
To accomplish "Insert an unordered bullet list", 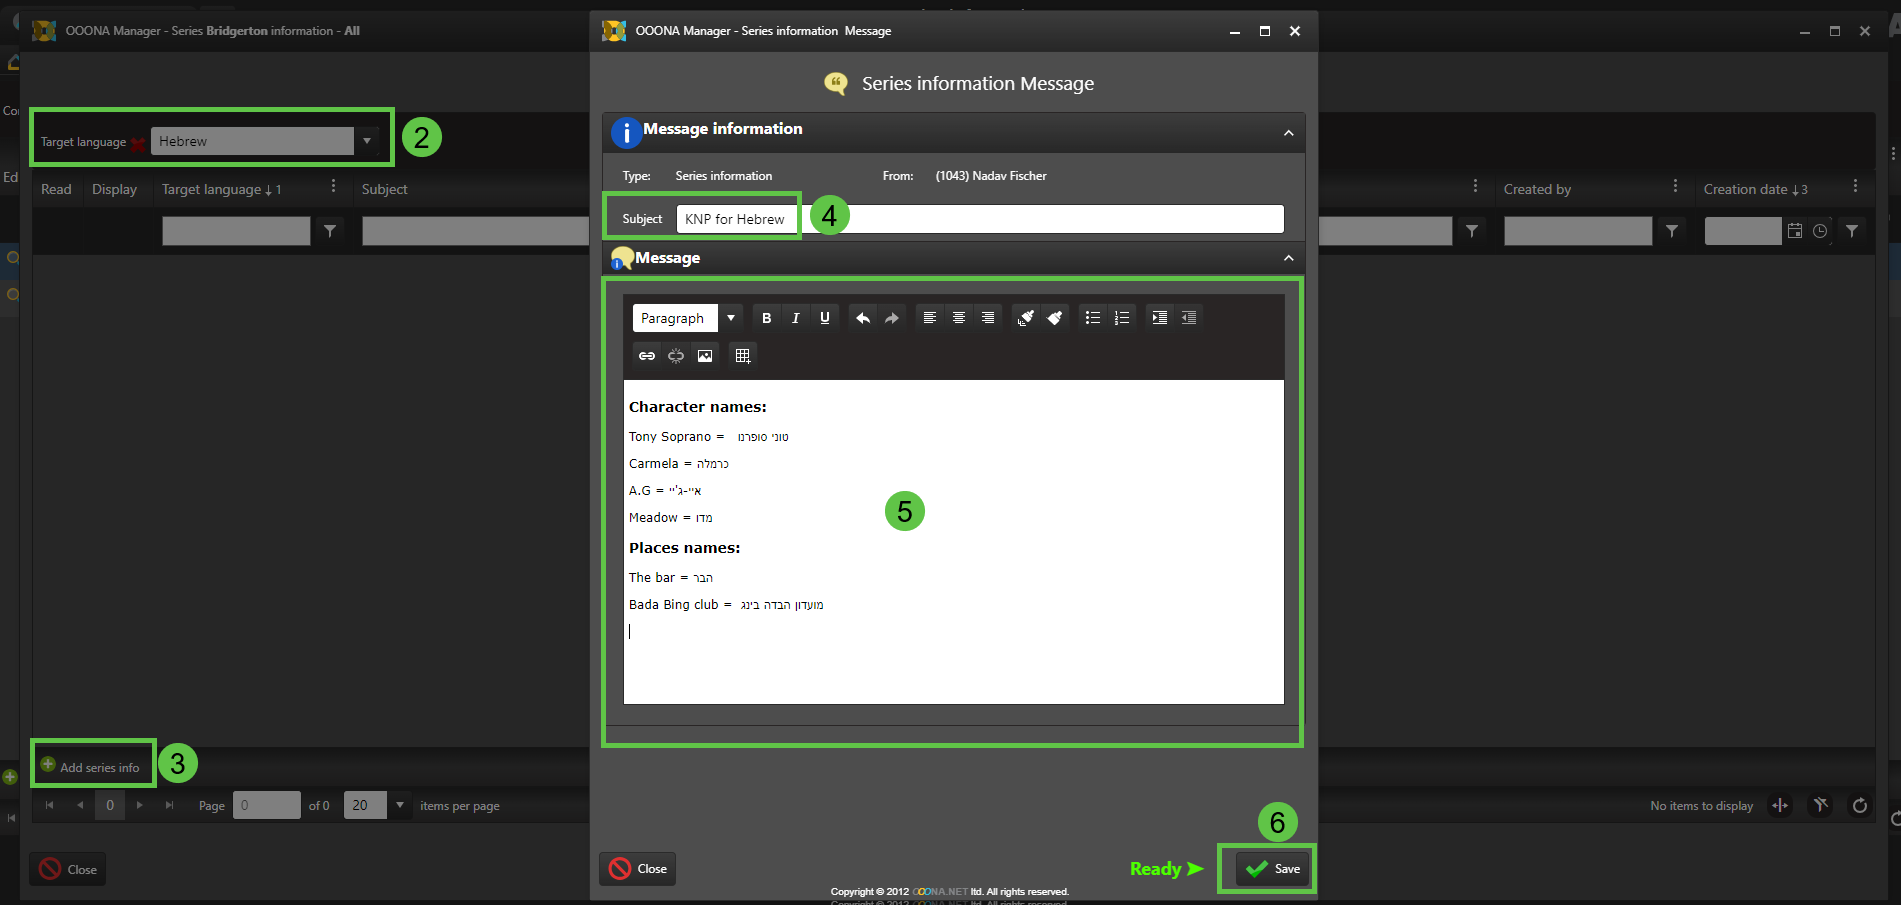I will point(1092,318).
